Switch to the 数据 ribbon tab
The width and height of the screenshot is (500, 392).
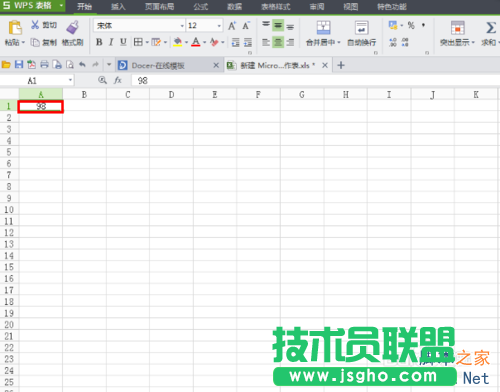pos(234,7)
